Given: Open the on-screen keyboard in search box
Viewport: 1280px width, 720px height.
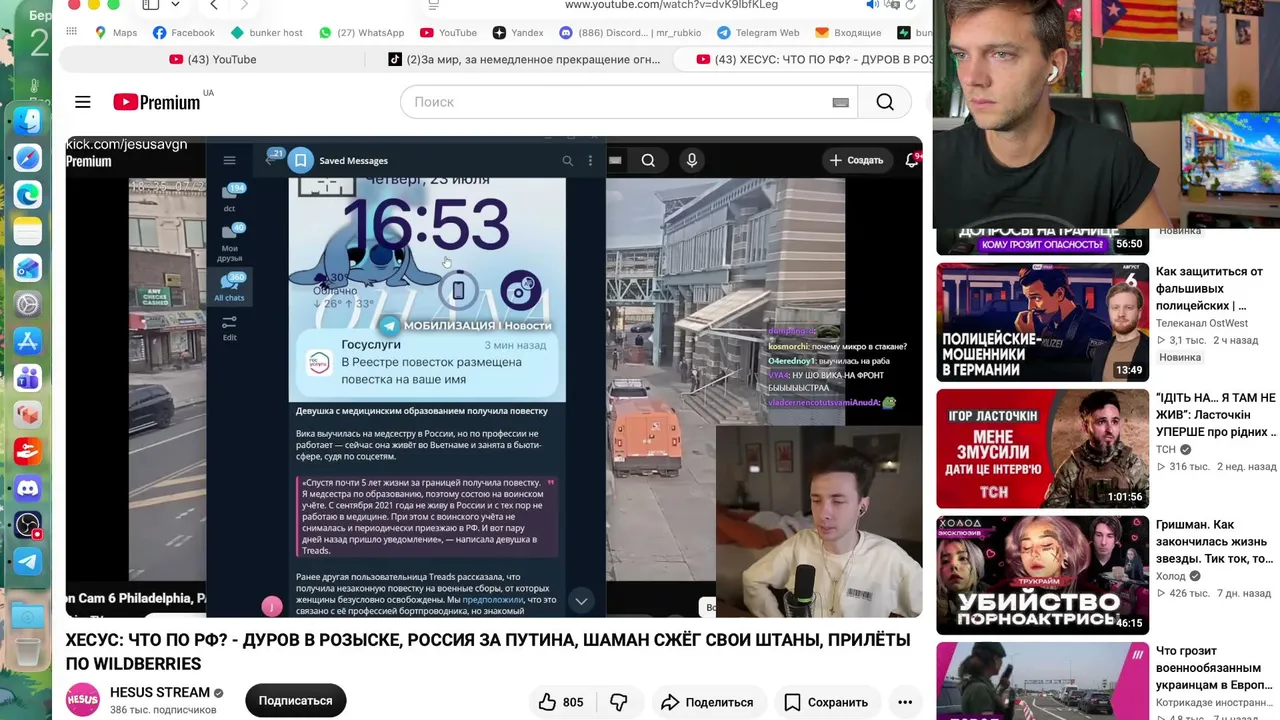Looking at the screenshot, I should (x=841, y=102).
